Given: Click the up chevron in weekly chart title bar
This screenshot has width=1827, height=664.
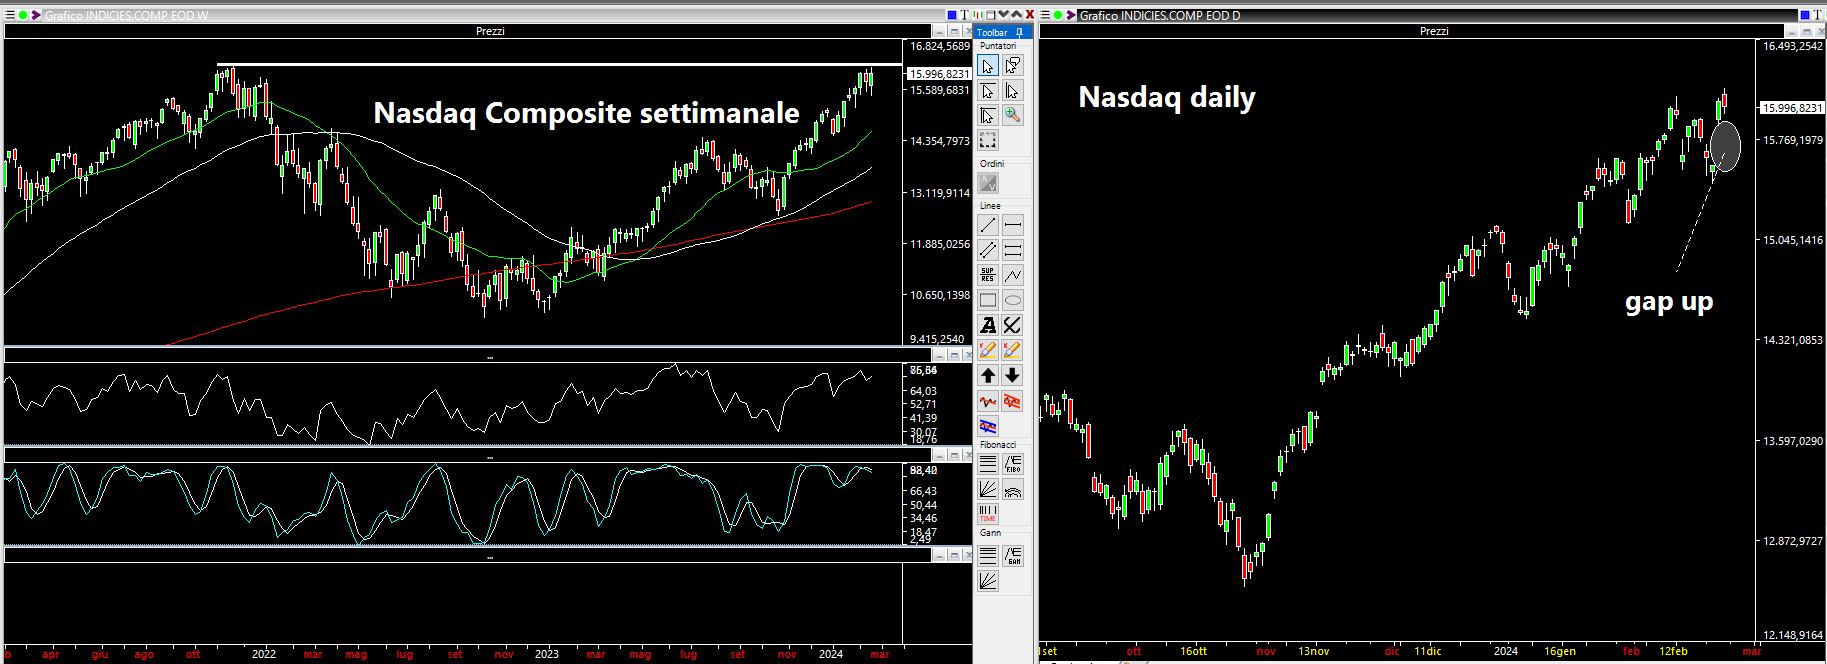Looking at the screenshot, I should pos(1017,15).
